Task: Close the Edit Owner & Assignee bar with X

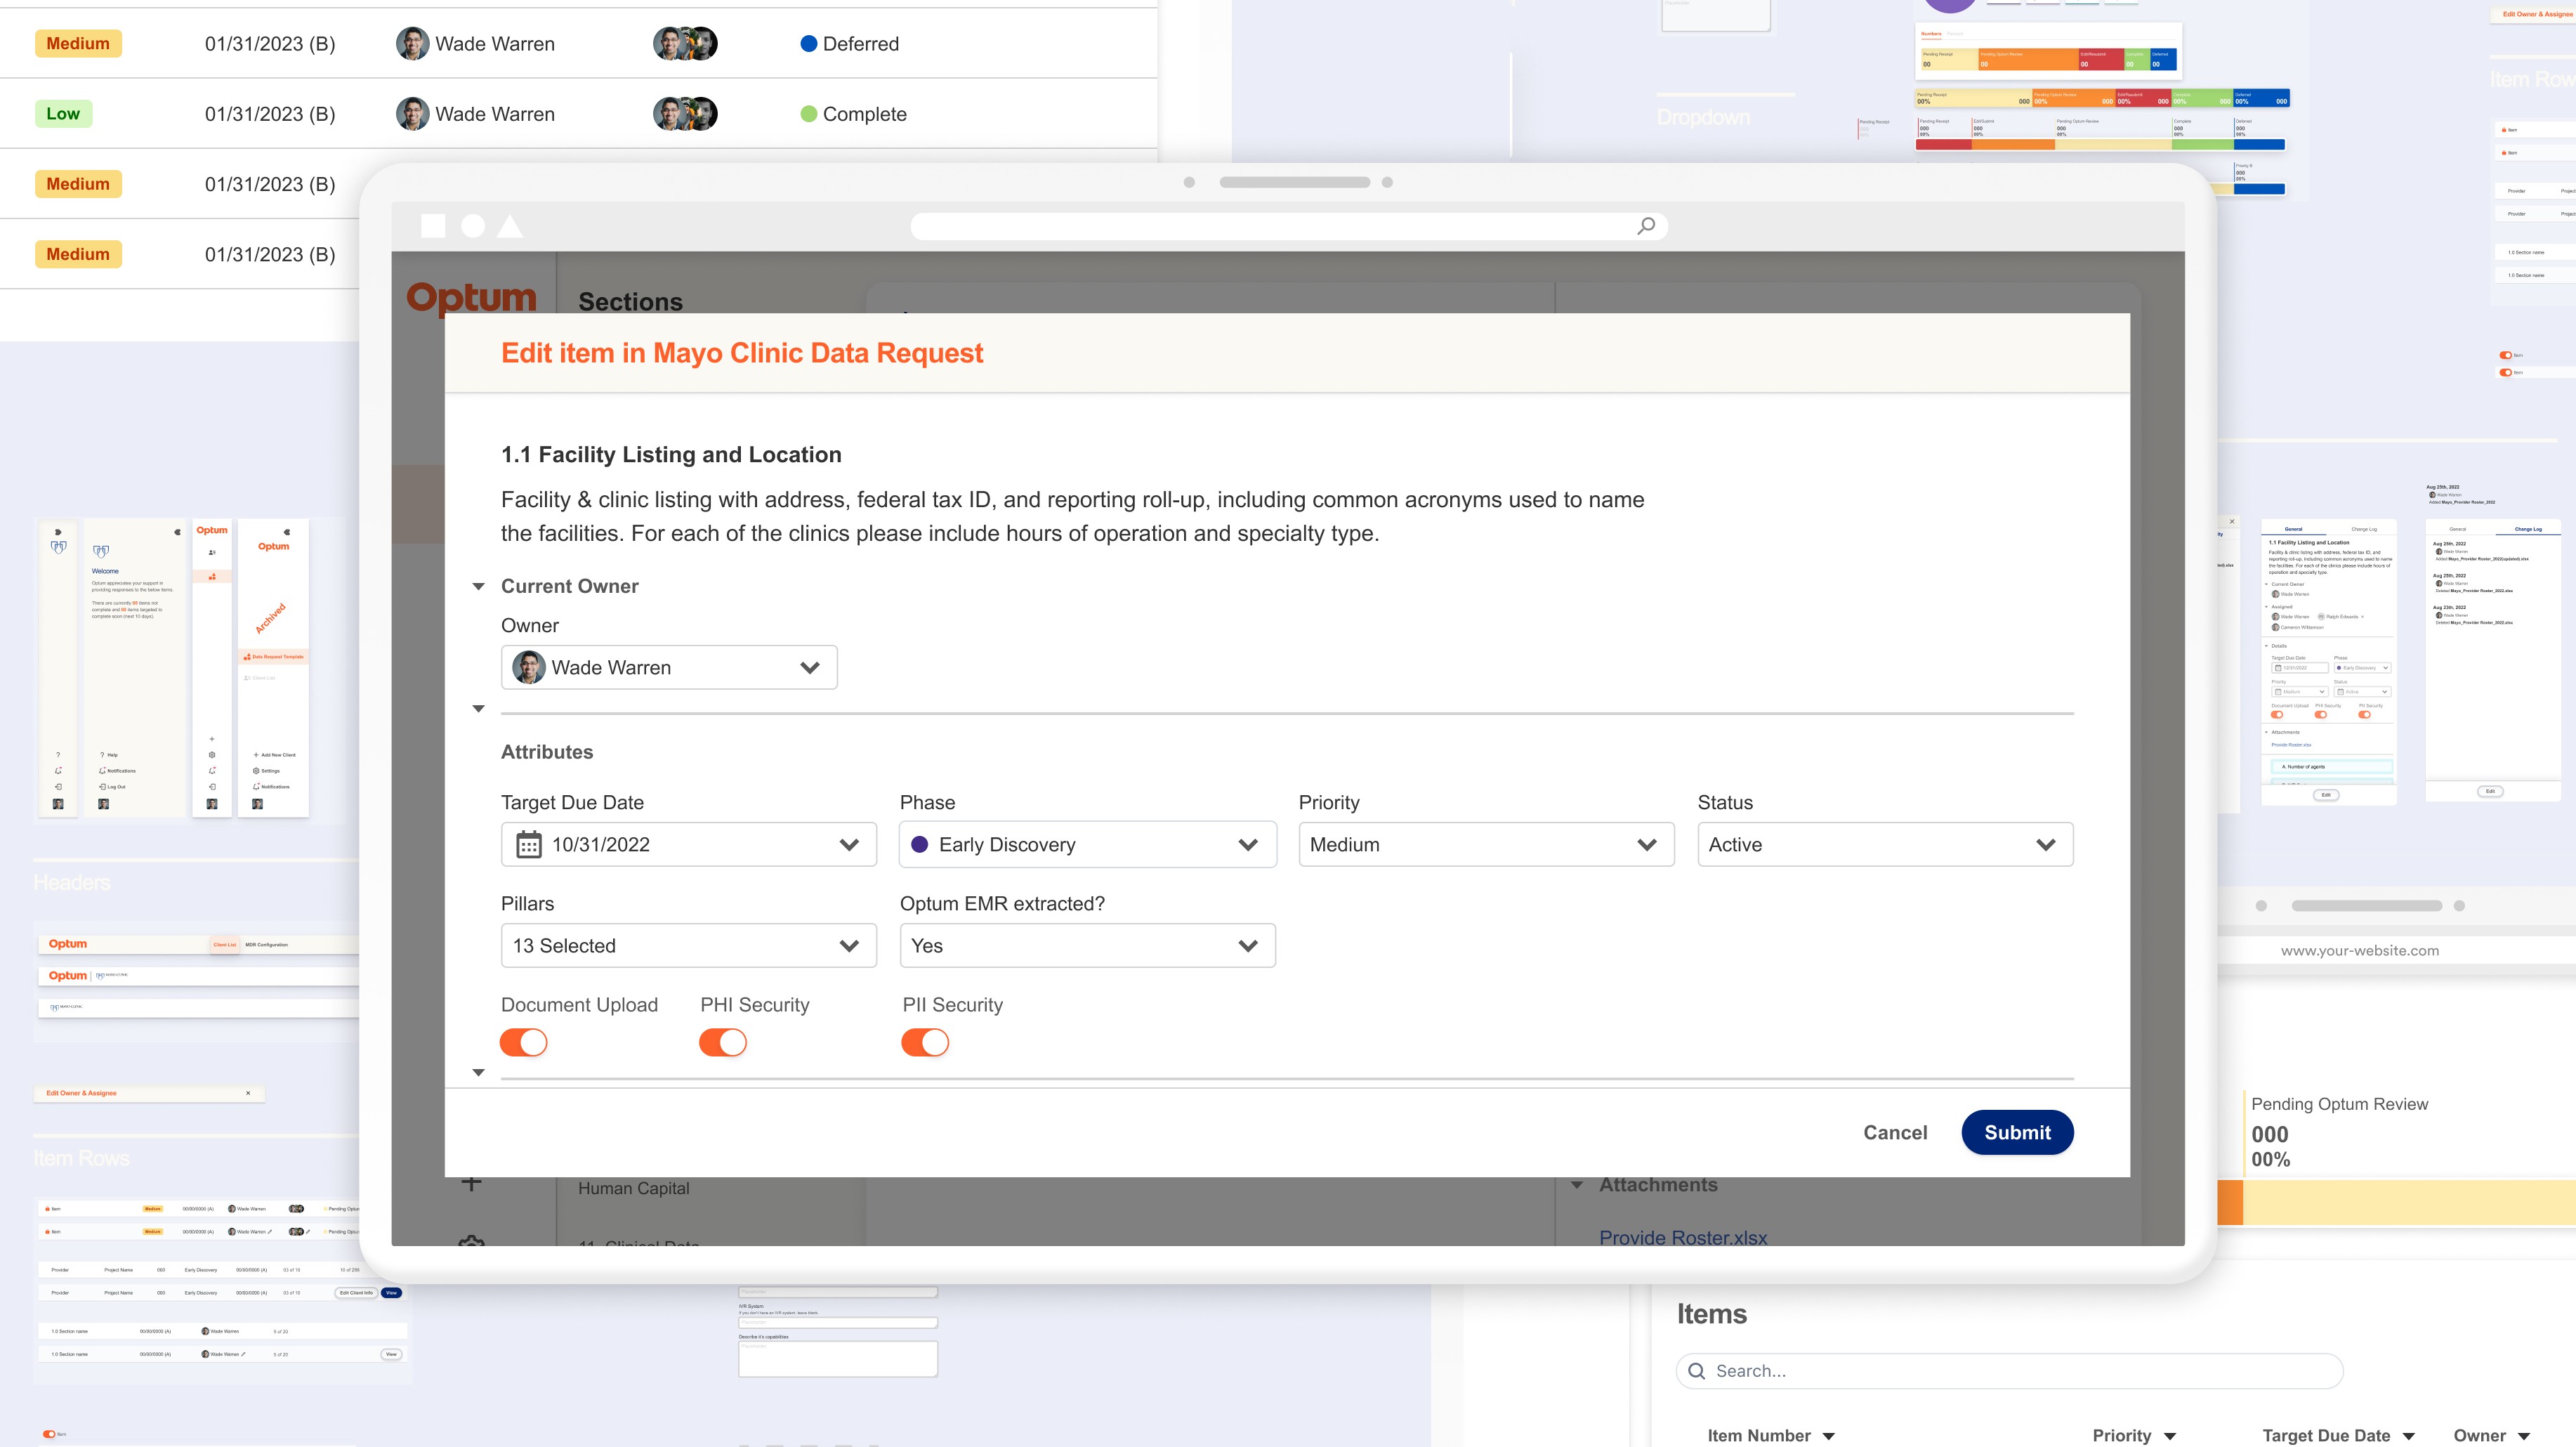Action: 248,1093
